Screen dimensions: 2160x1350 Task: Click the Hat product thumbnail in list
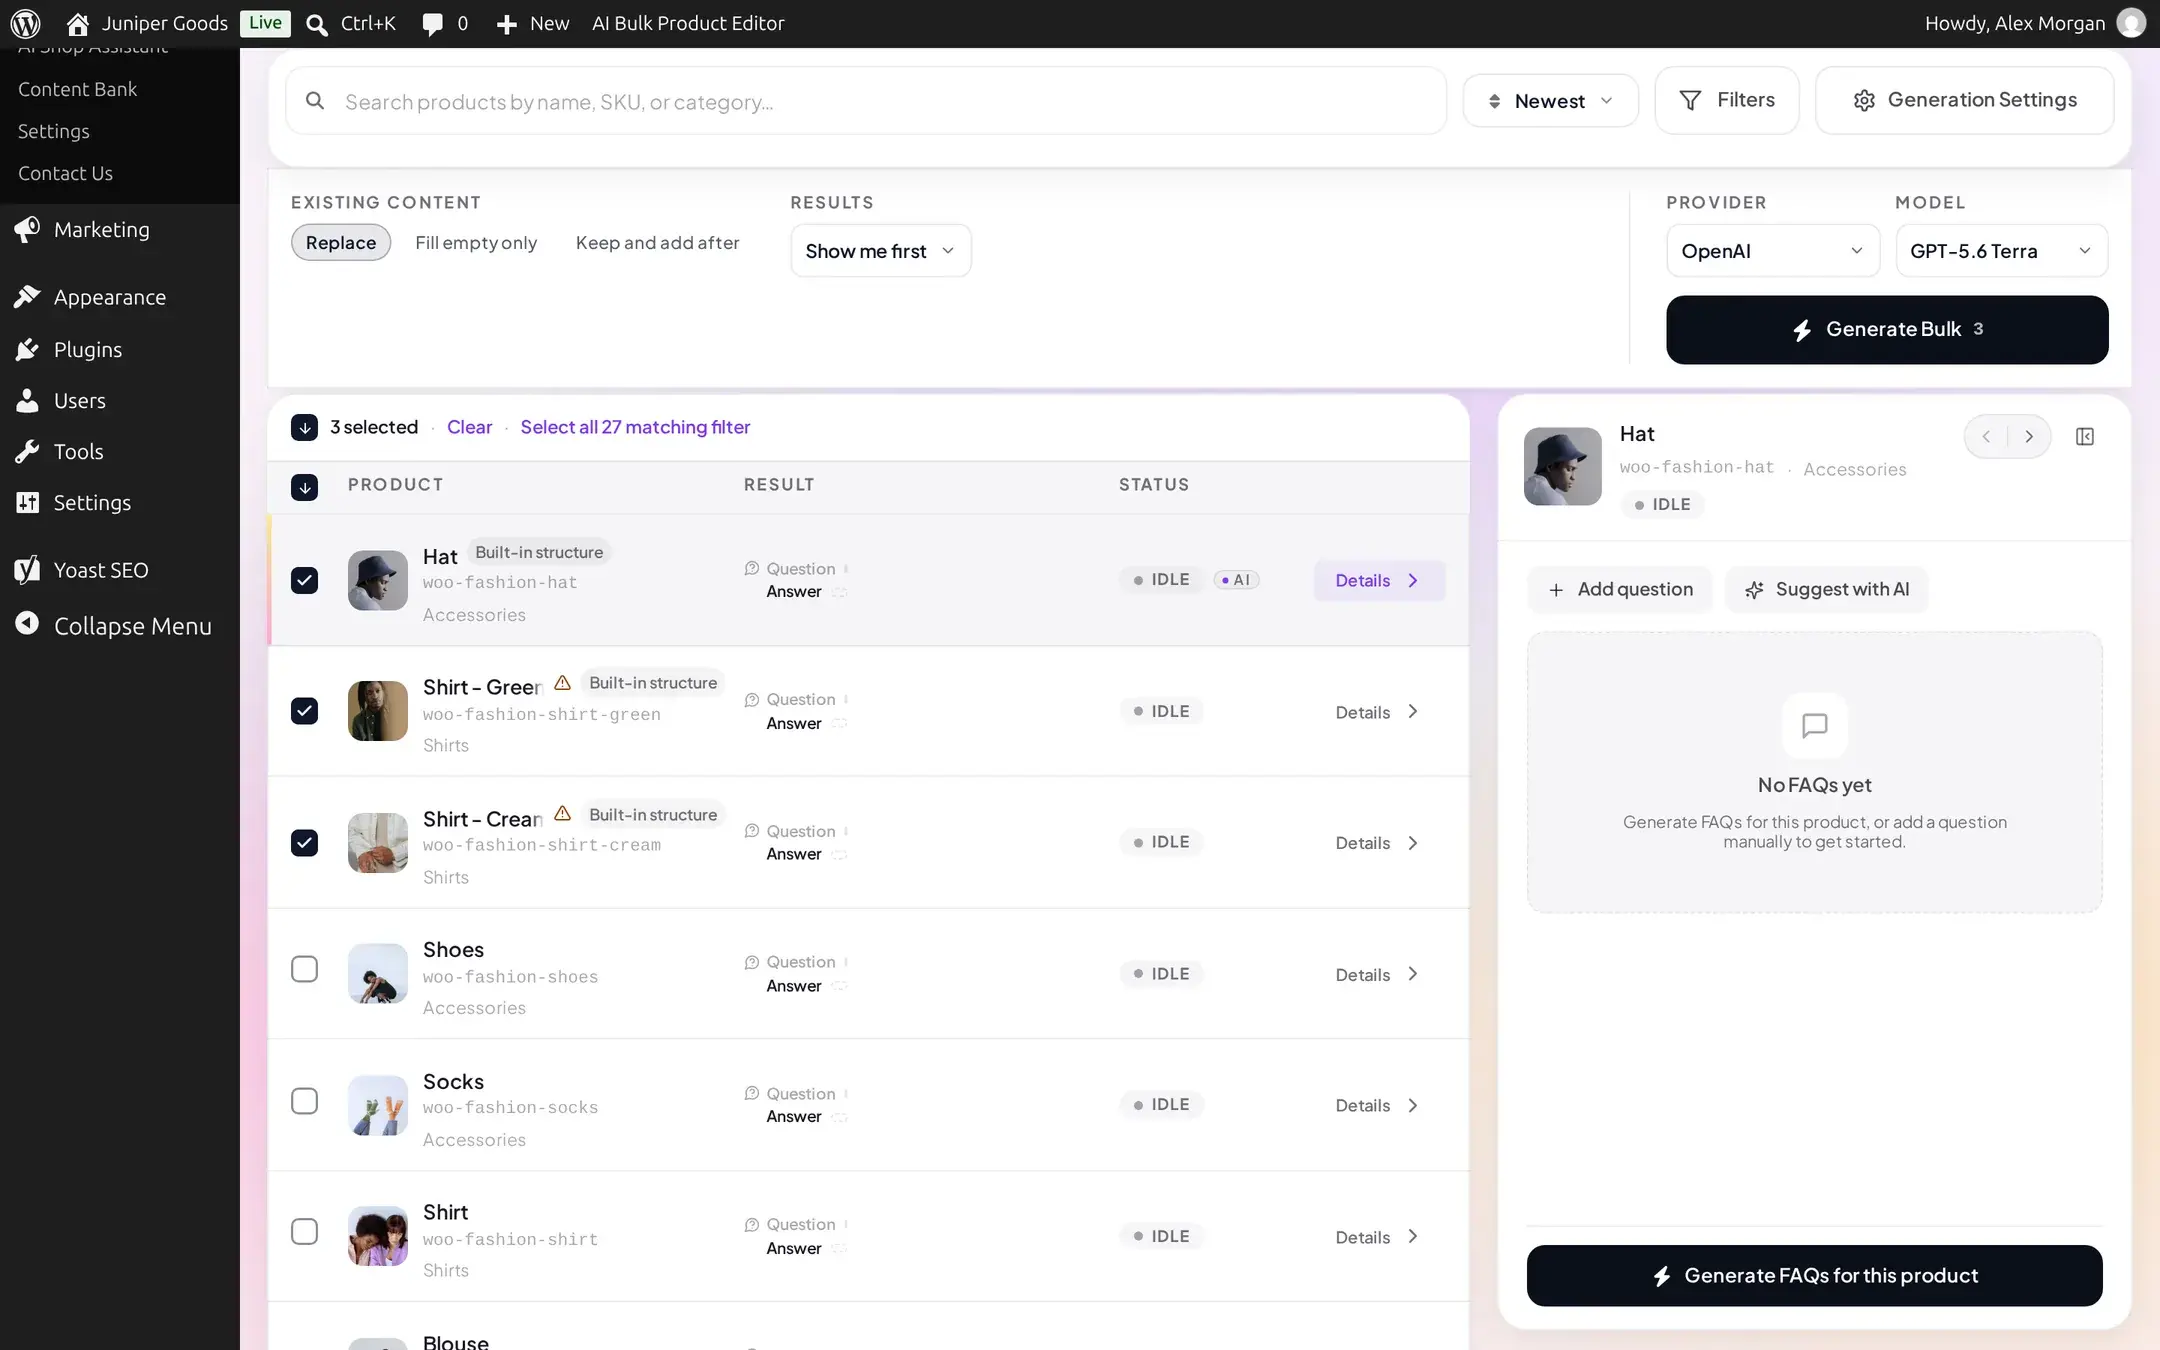click(x=378, y=580)
